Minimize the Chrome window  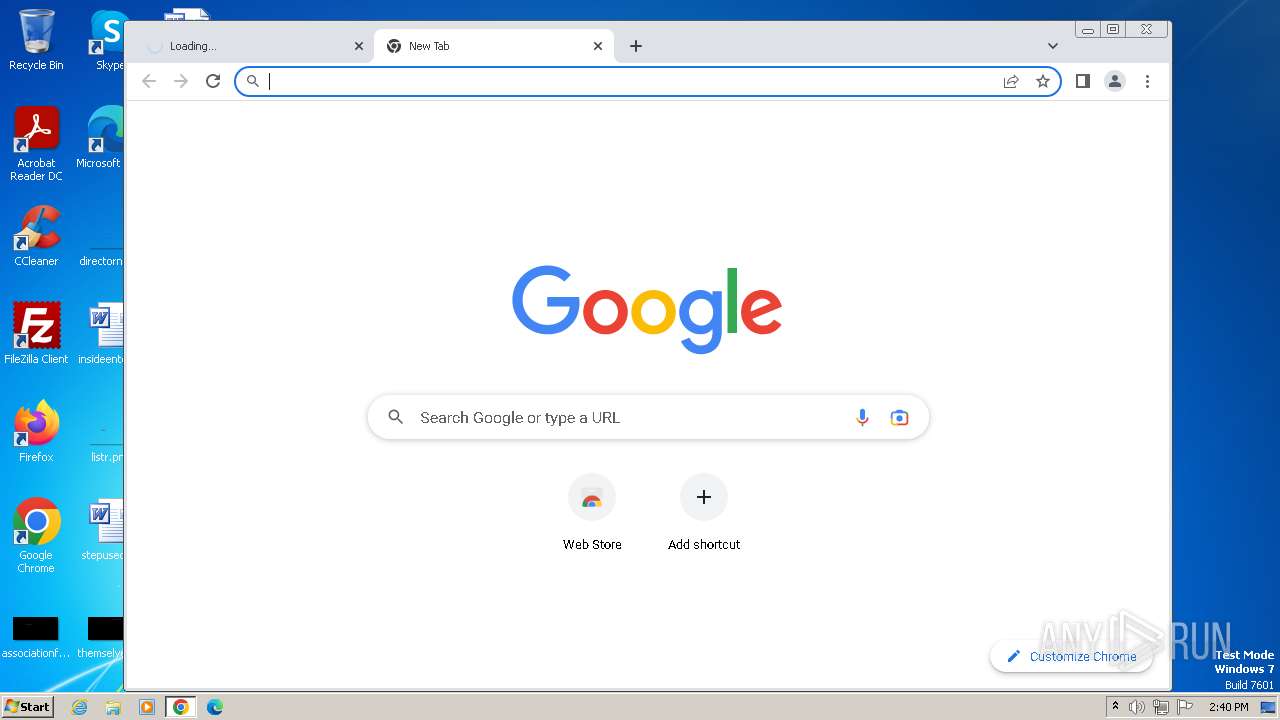pos(1088,29)
